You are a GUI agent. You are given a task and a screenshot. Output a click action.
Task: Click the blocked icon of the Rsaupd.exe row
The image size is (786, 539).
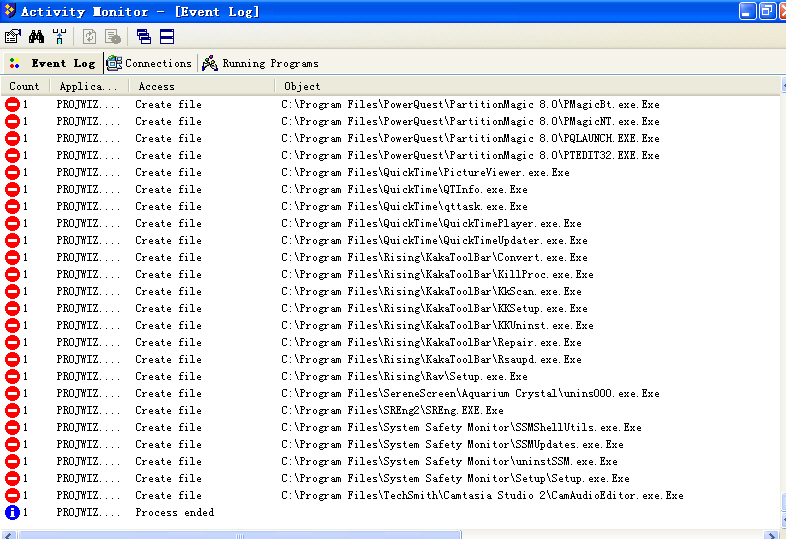click(12, 360)
